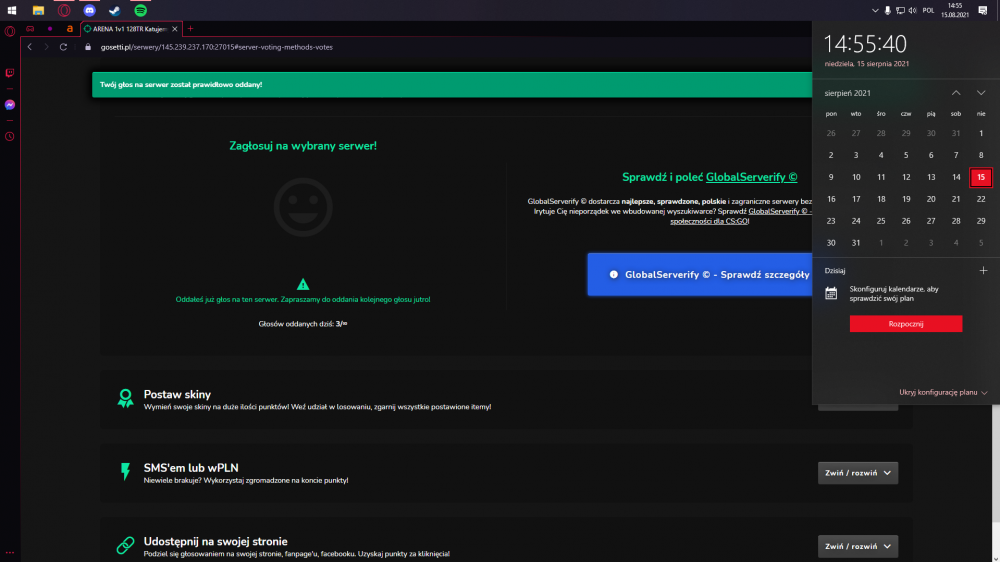Show hidden system tray icons

click(875, 10)
